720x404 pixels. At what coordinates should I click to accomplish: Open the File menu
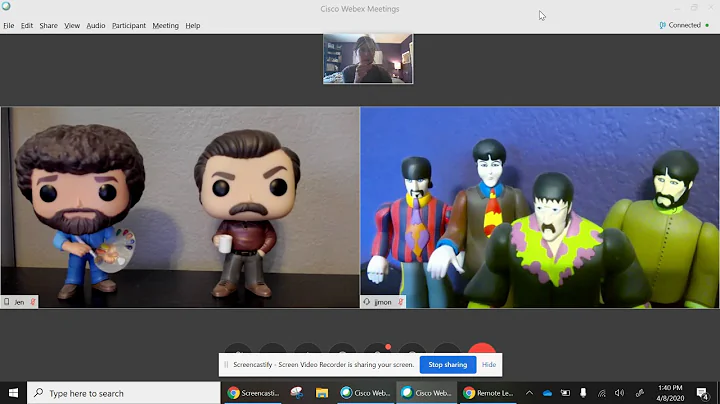[9, 26]
